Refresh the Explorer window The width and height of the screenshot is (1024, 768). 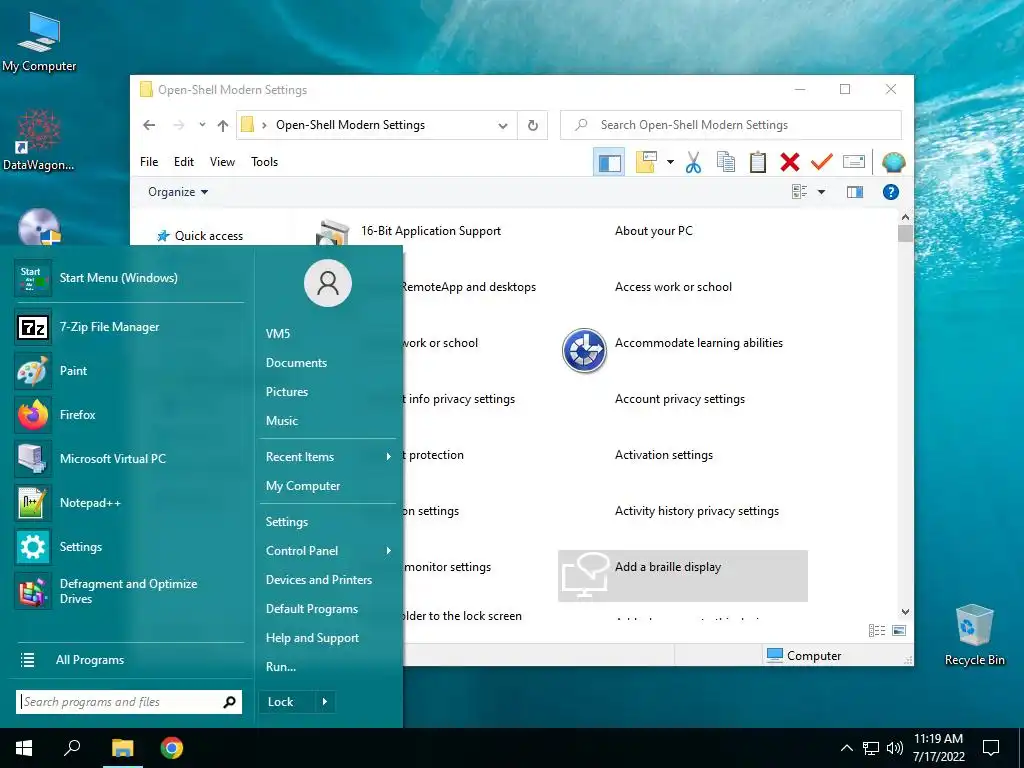(x=533, y=125)
